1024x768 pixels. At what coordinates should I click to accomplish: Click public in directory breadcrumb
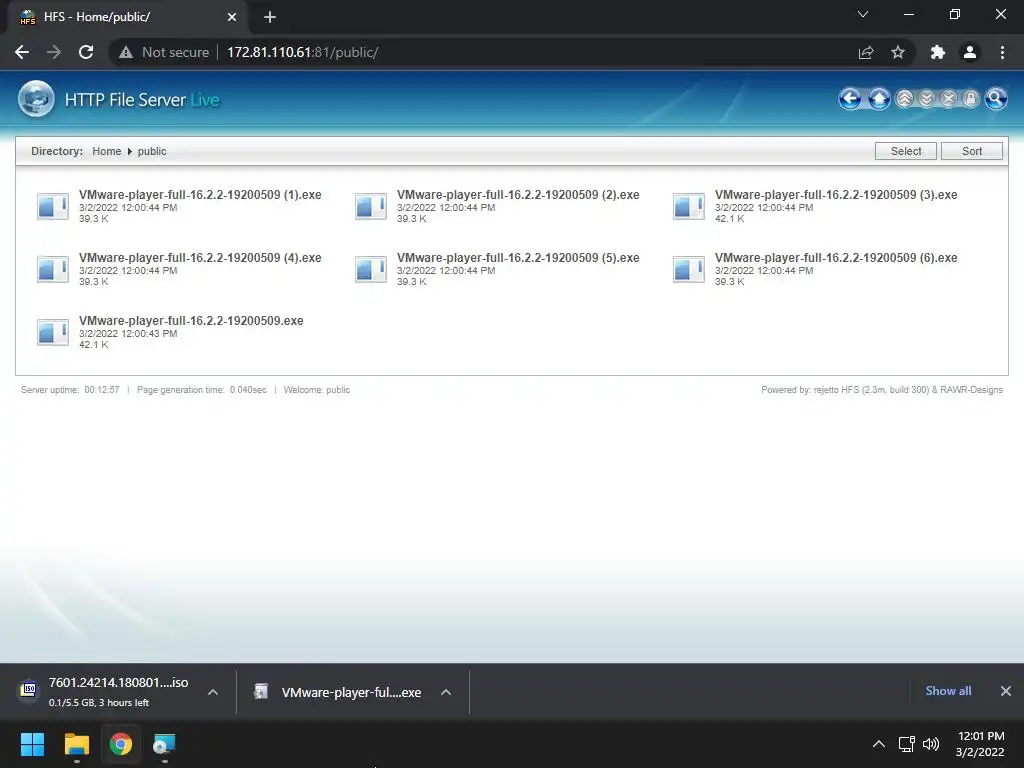tap(152, 151)
